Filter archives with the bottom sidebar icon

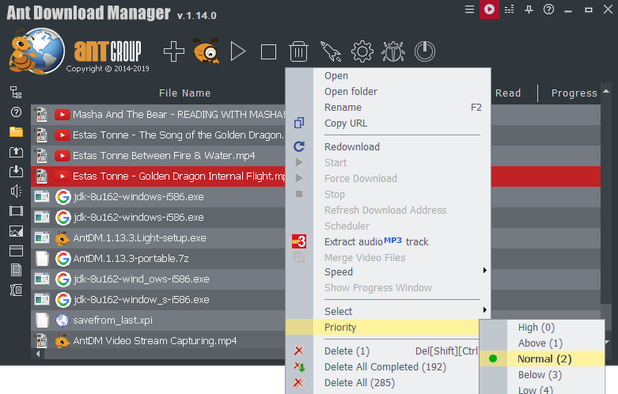click(x=16, y=290)
